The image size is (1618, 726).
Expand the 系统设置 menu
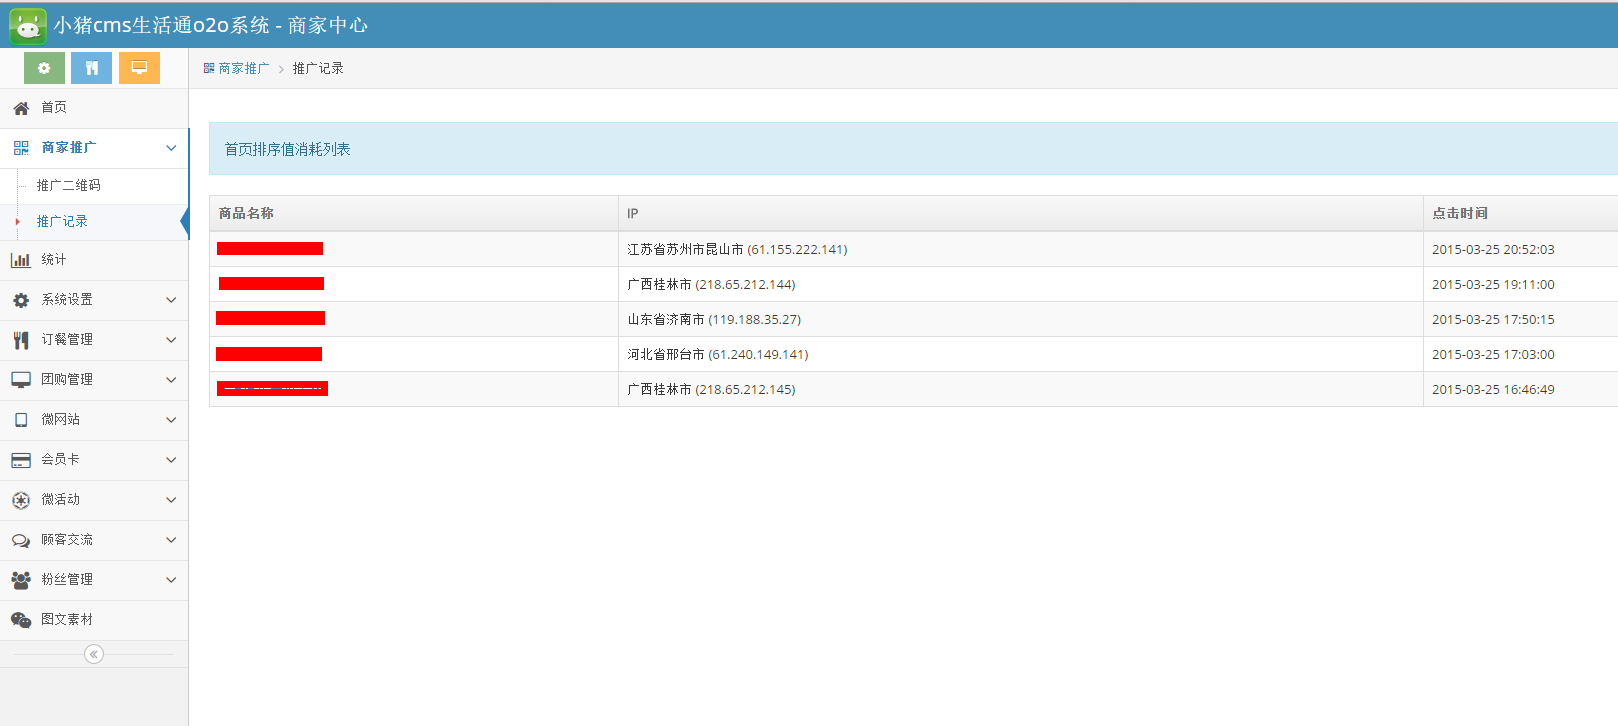[94, 300]
